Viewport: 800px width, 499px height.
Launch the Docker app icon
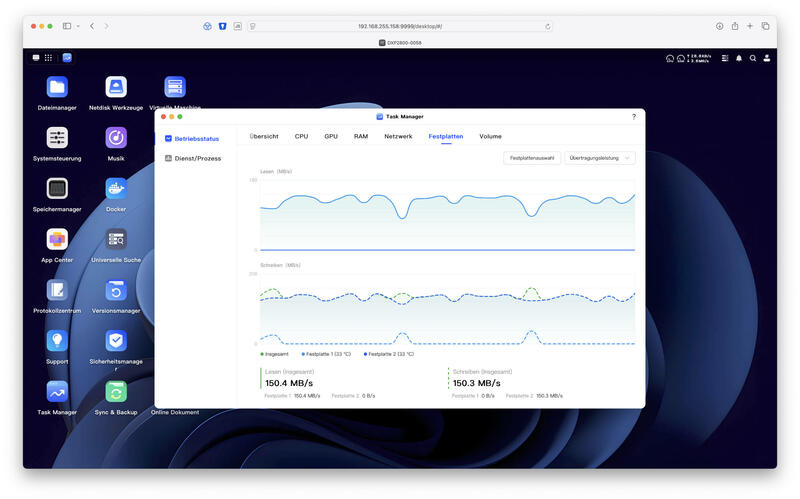click(116, 189)
